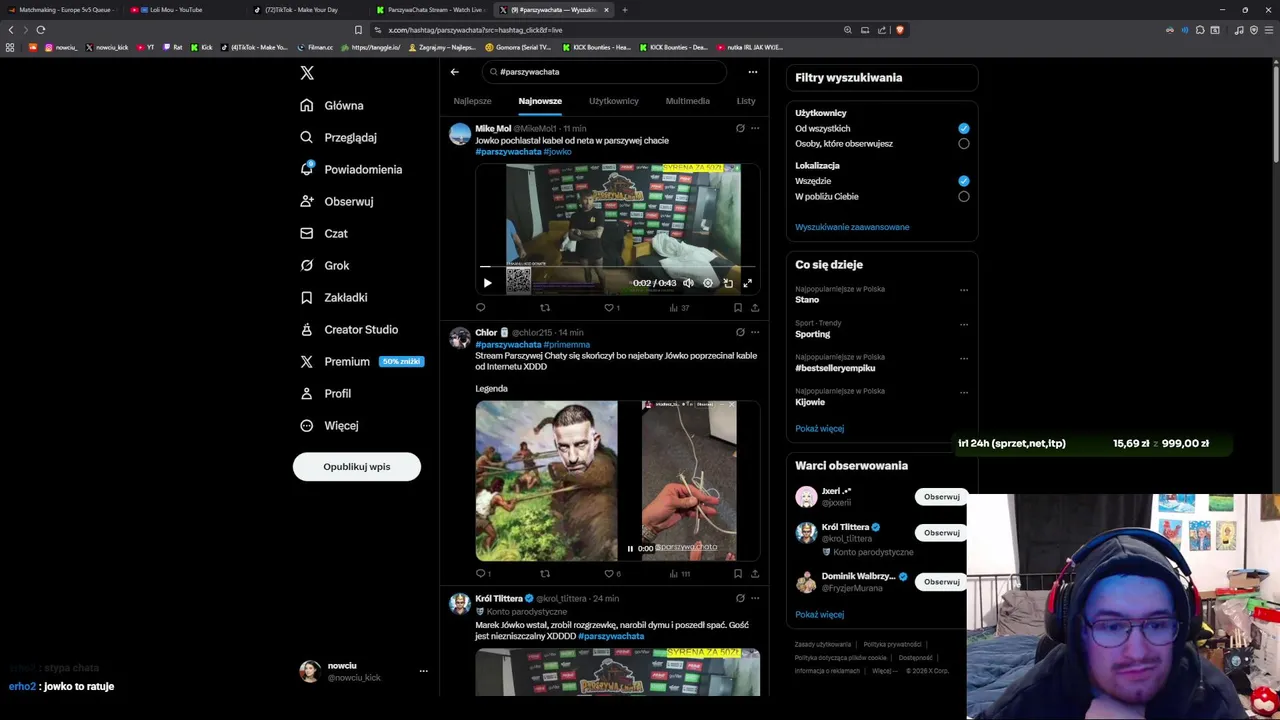Screen dimensions: 1280x720
Task: Repost the Chlor post
Action: (545, 574)
